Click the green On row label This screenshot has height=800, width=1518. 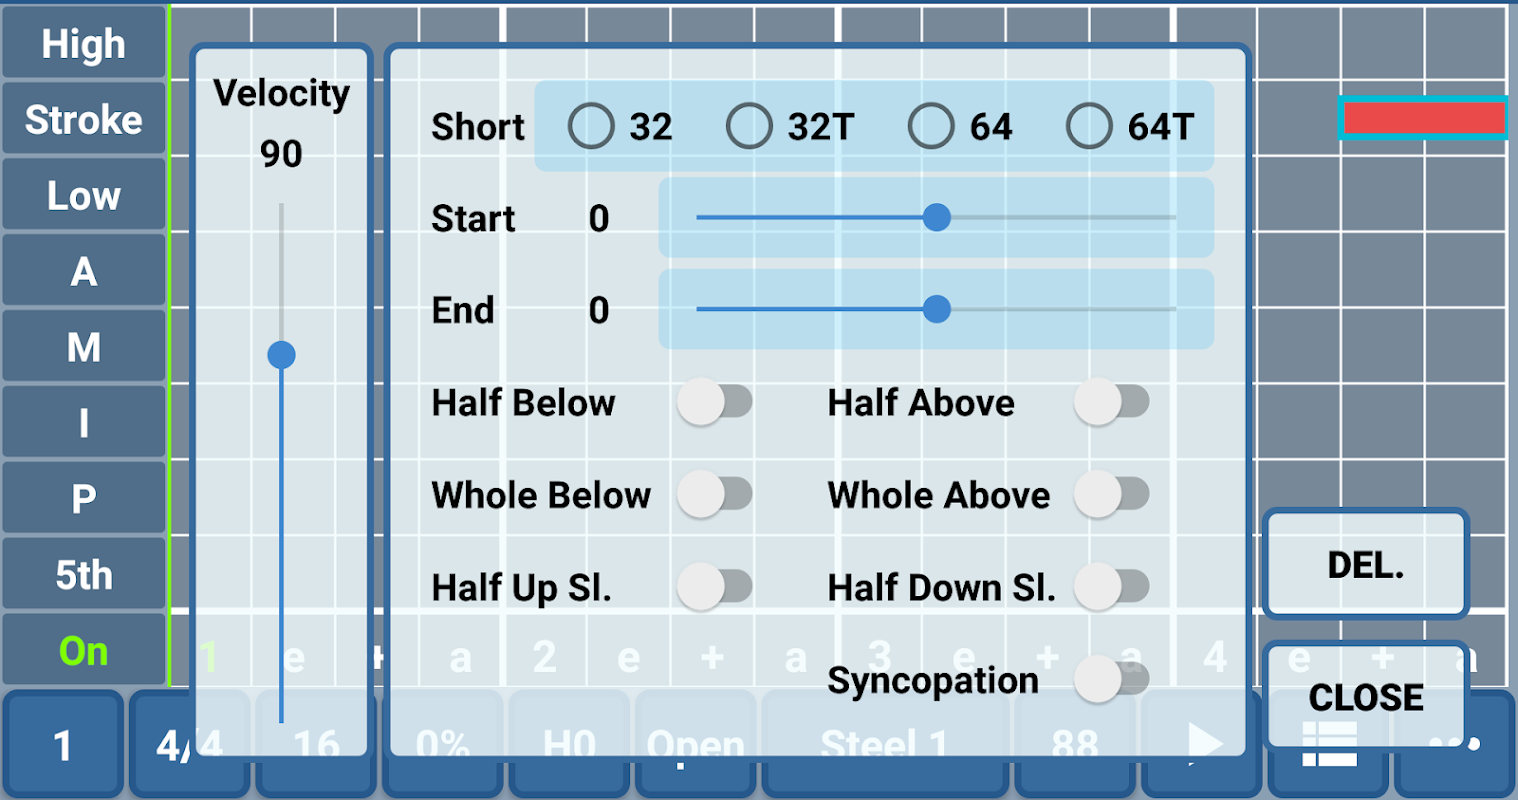(x=83, y=651)
